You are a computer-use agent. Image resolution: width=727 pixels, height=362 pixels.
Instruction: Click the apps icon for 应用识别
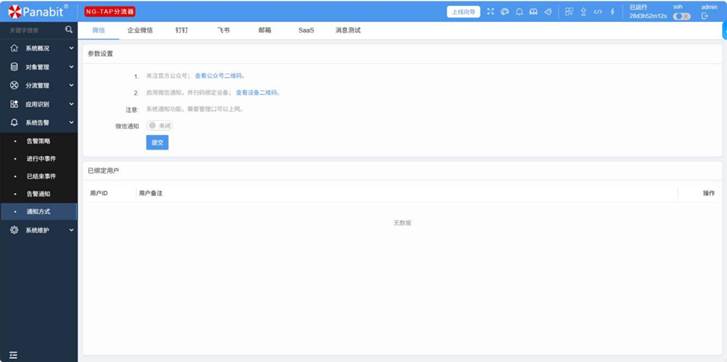(14, 104)
